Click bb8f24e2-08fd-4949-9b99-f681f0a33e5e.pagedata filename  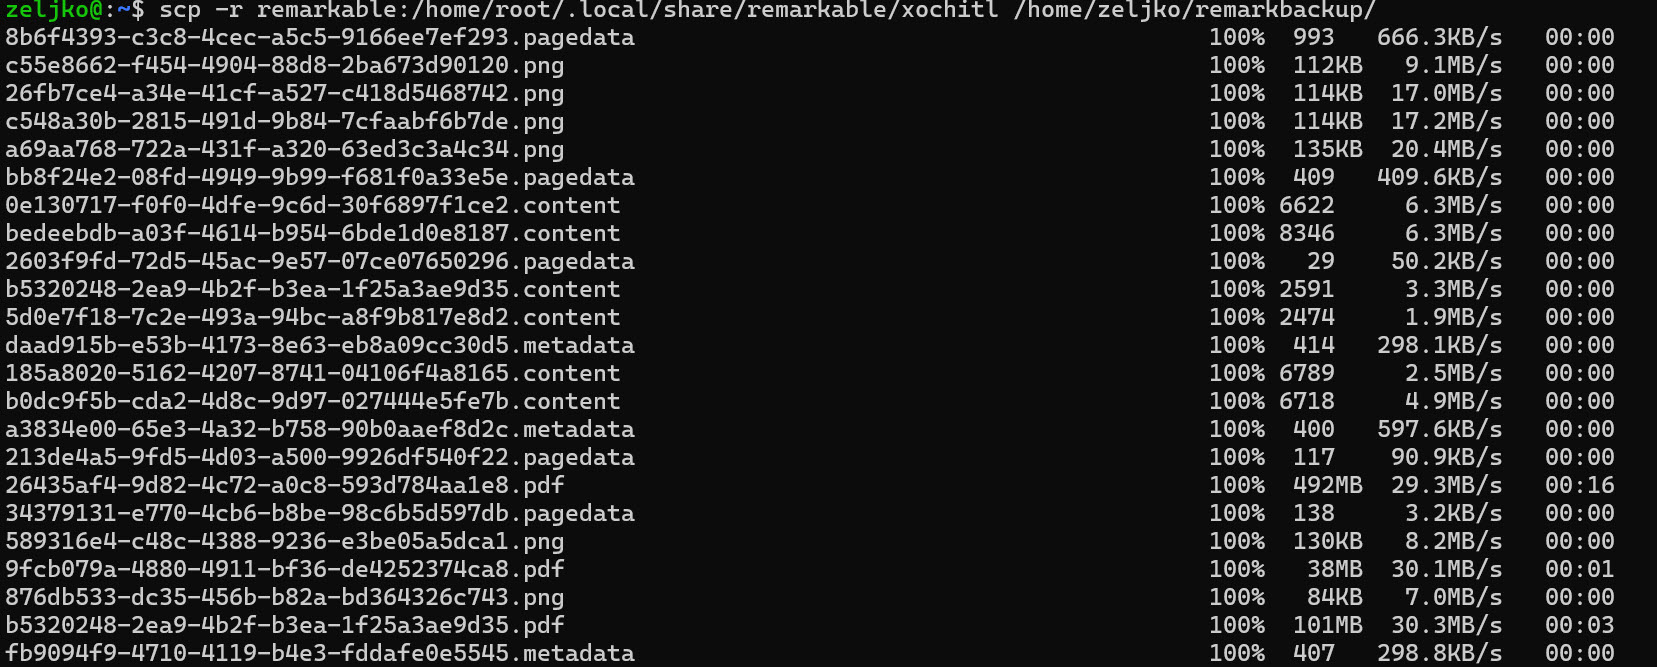(320, 178)
